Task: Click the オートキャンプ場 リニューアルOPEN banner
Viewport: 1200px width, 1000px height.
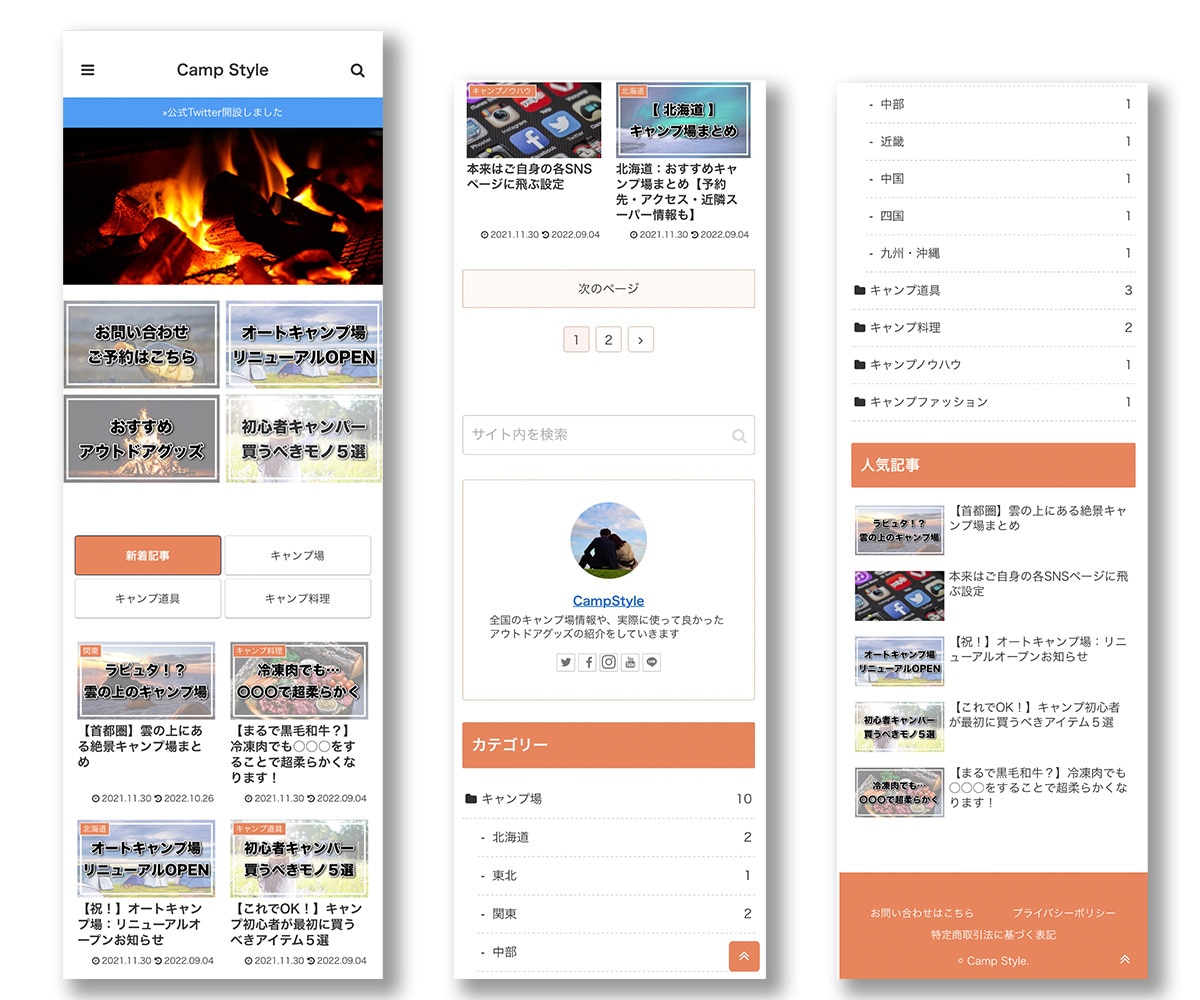Action: pos(304,344)
